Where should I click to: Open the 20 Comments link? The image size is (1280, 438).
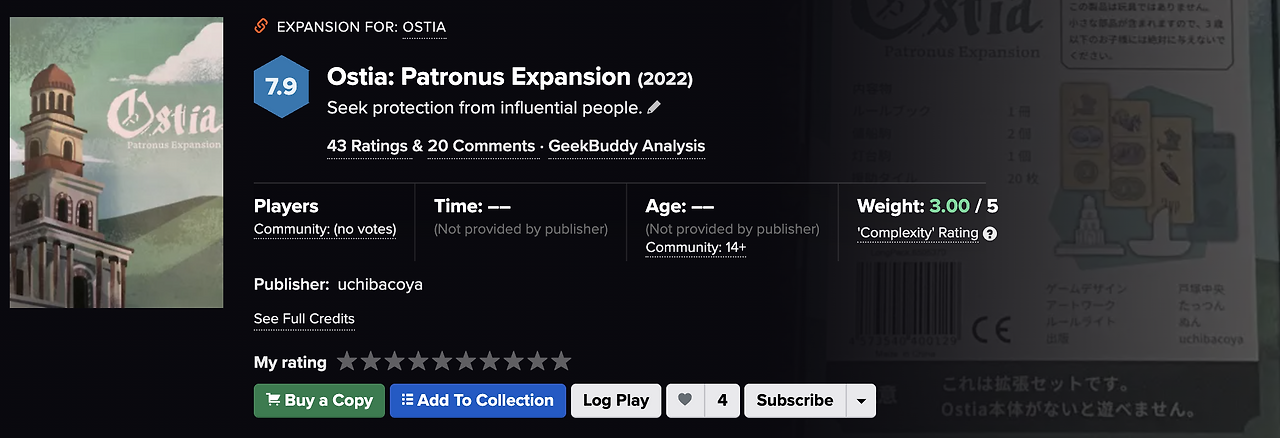[481, 146]
